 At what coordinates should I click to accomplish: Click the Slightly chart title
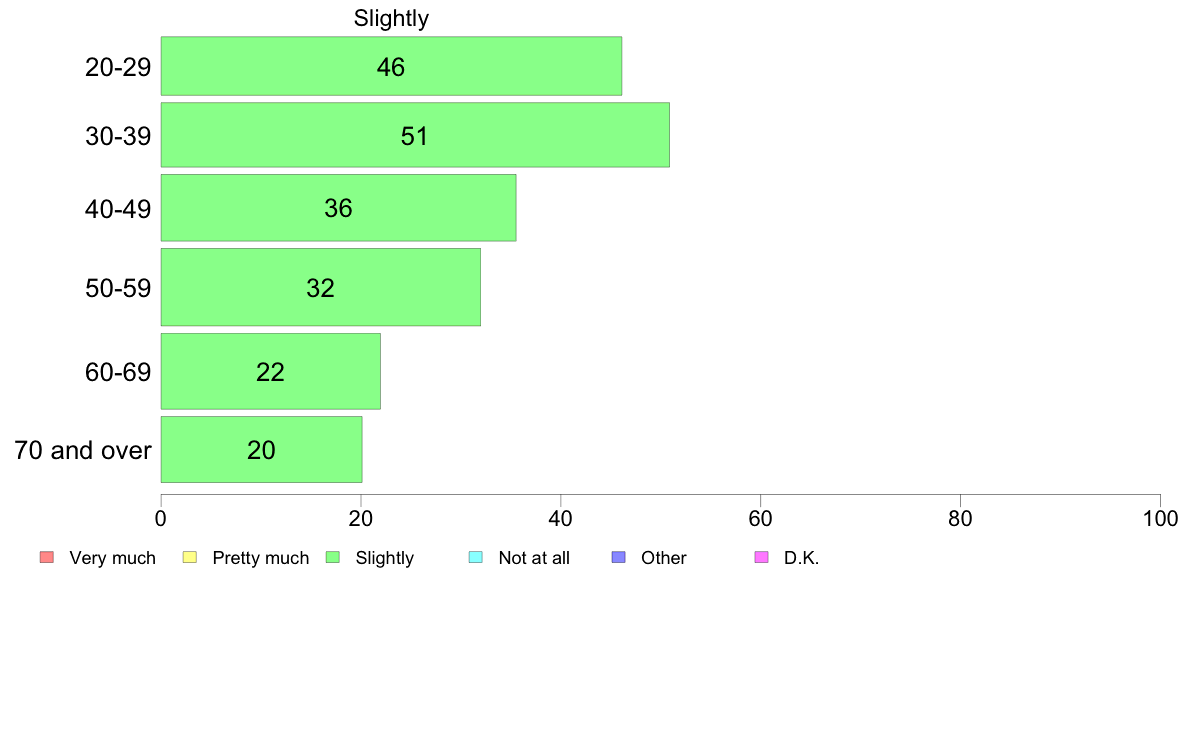pos(391,18)
